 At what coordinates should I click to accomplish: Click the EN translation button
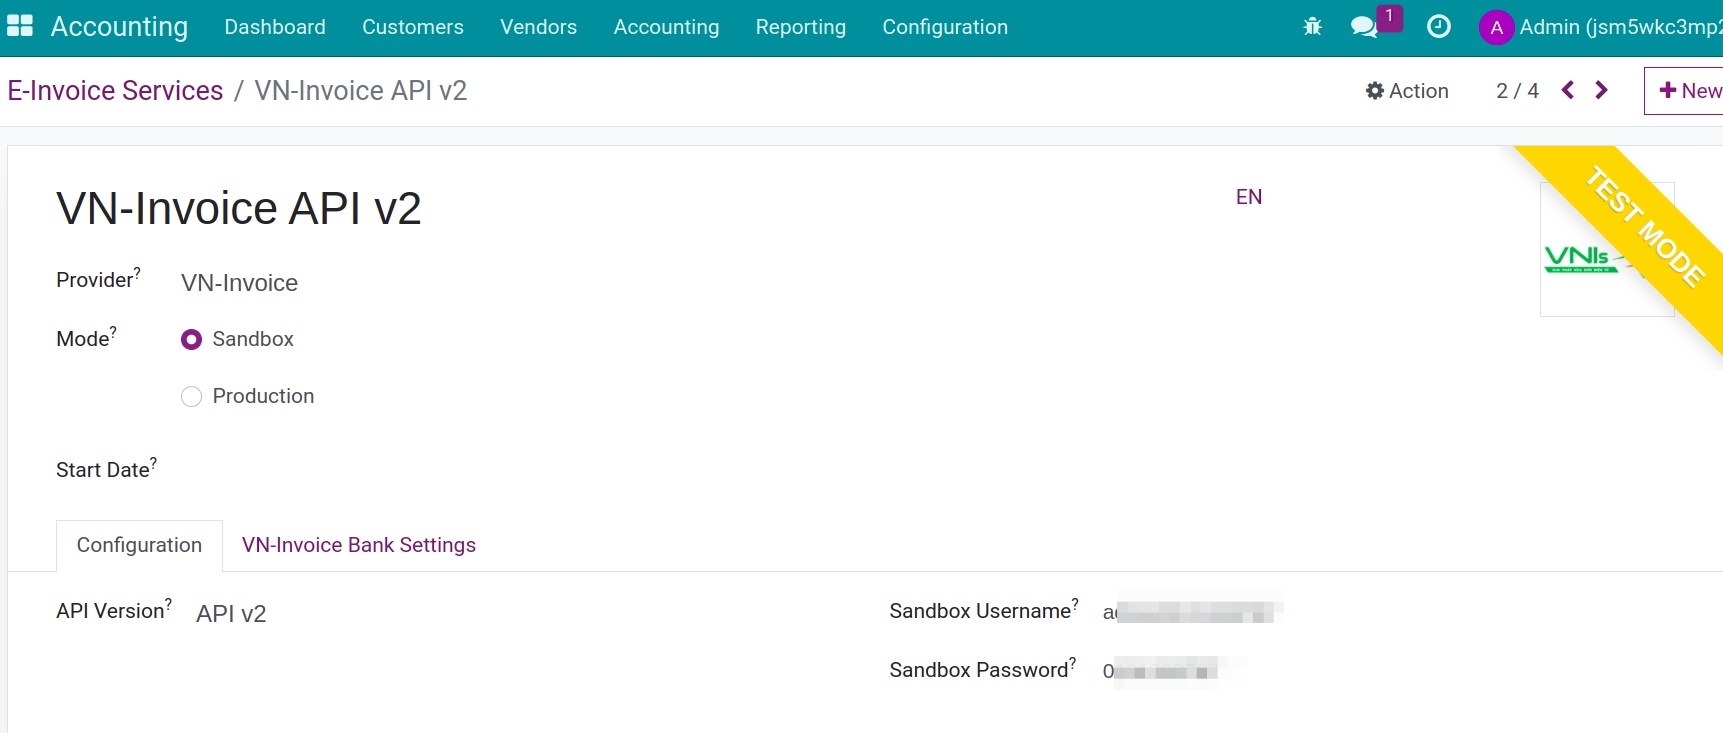click(x=1249, y=197)
